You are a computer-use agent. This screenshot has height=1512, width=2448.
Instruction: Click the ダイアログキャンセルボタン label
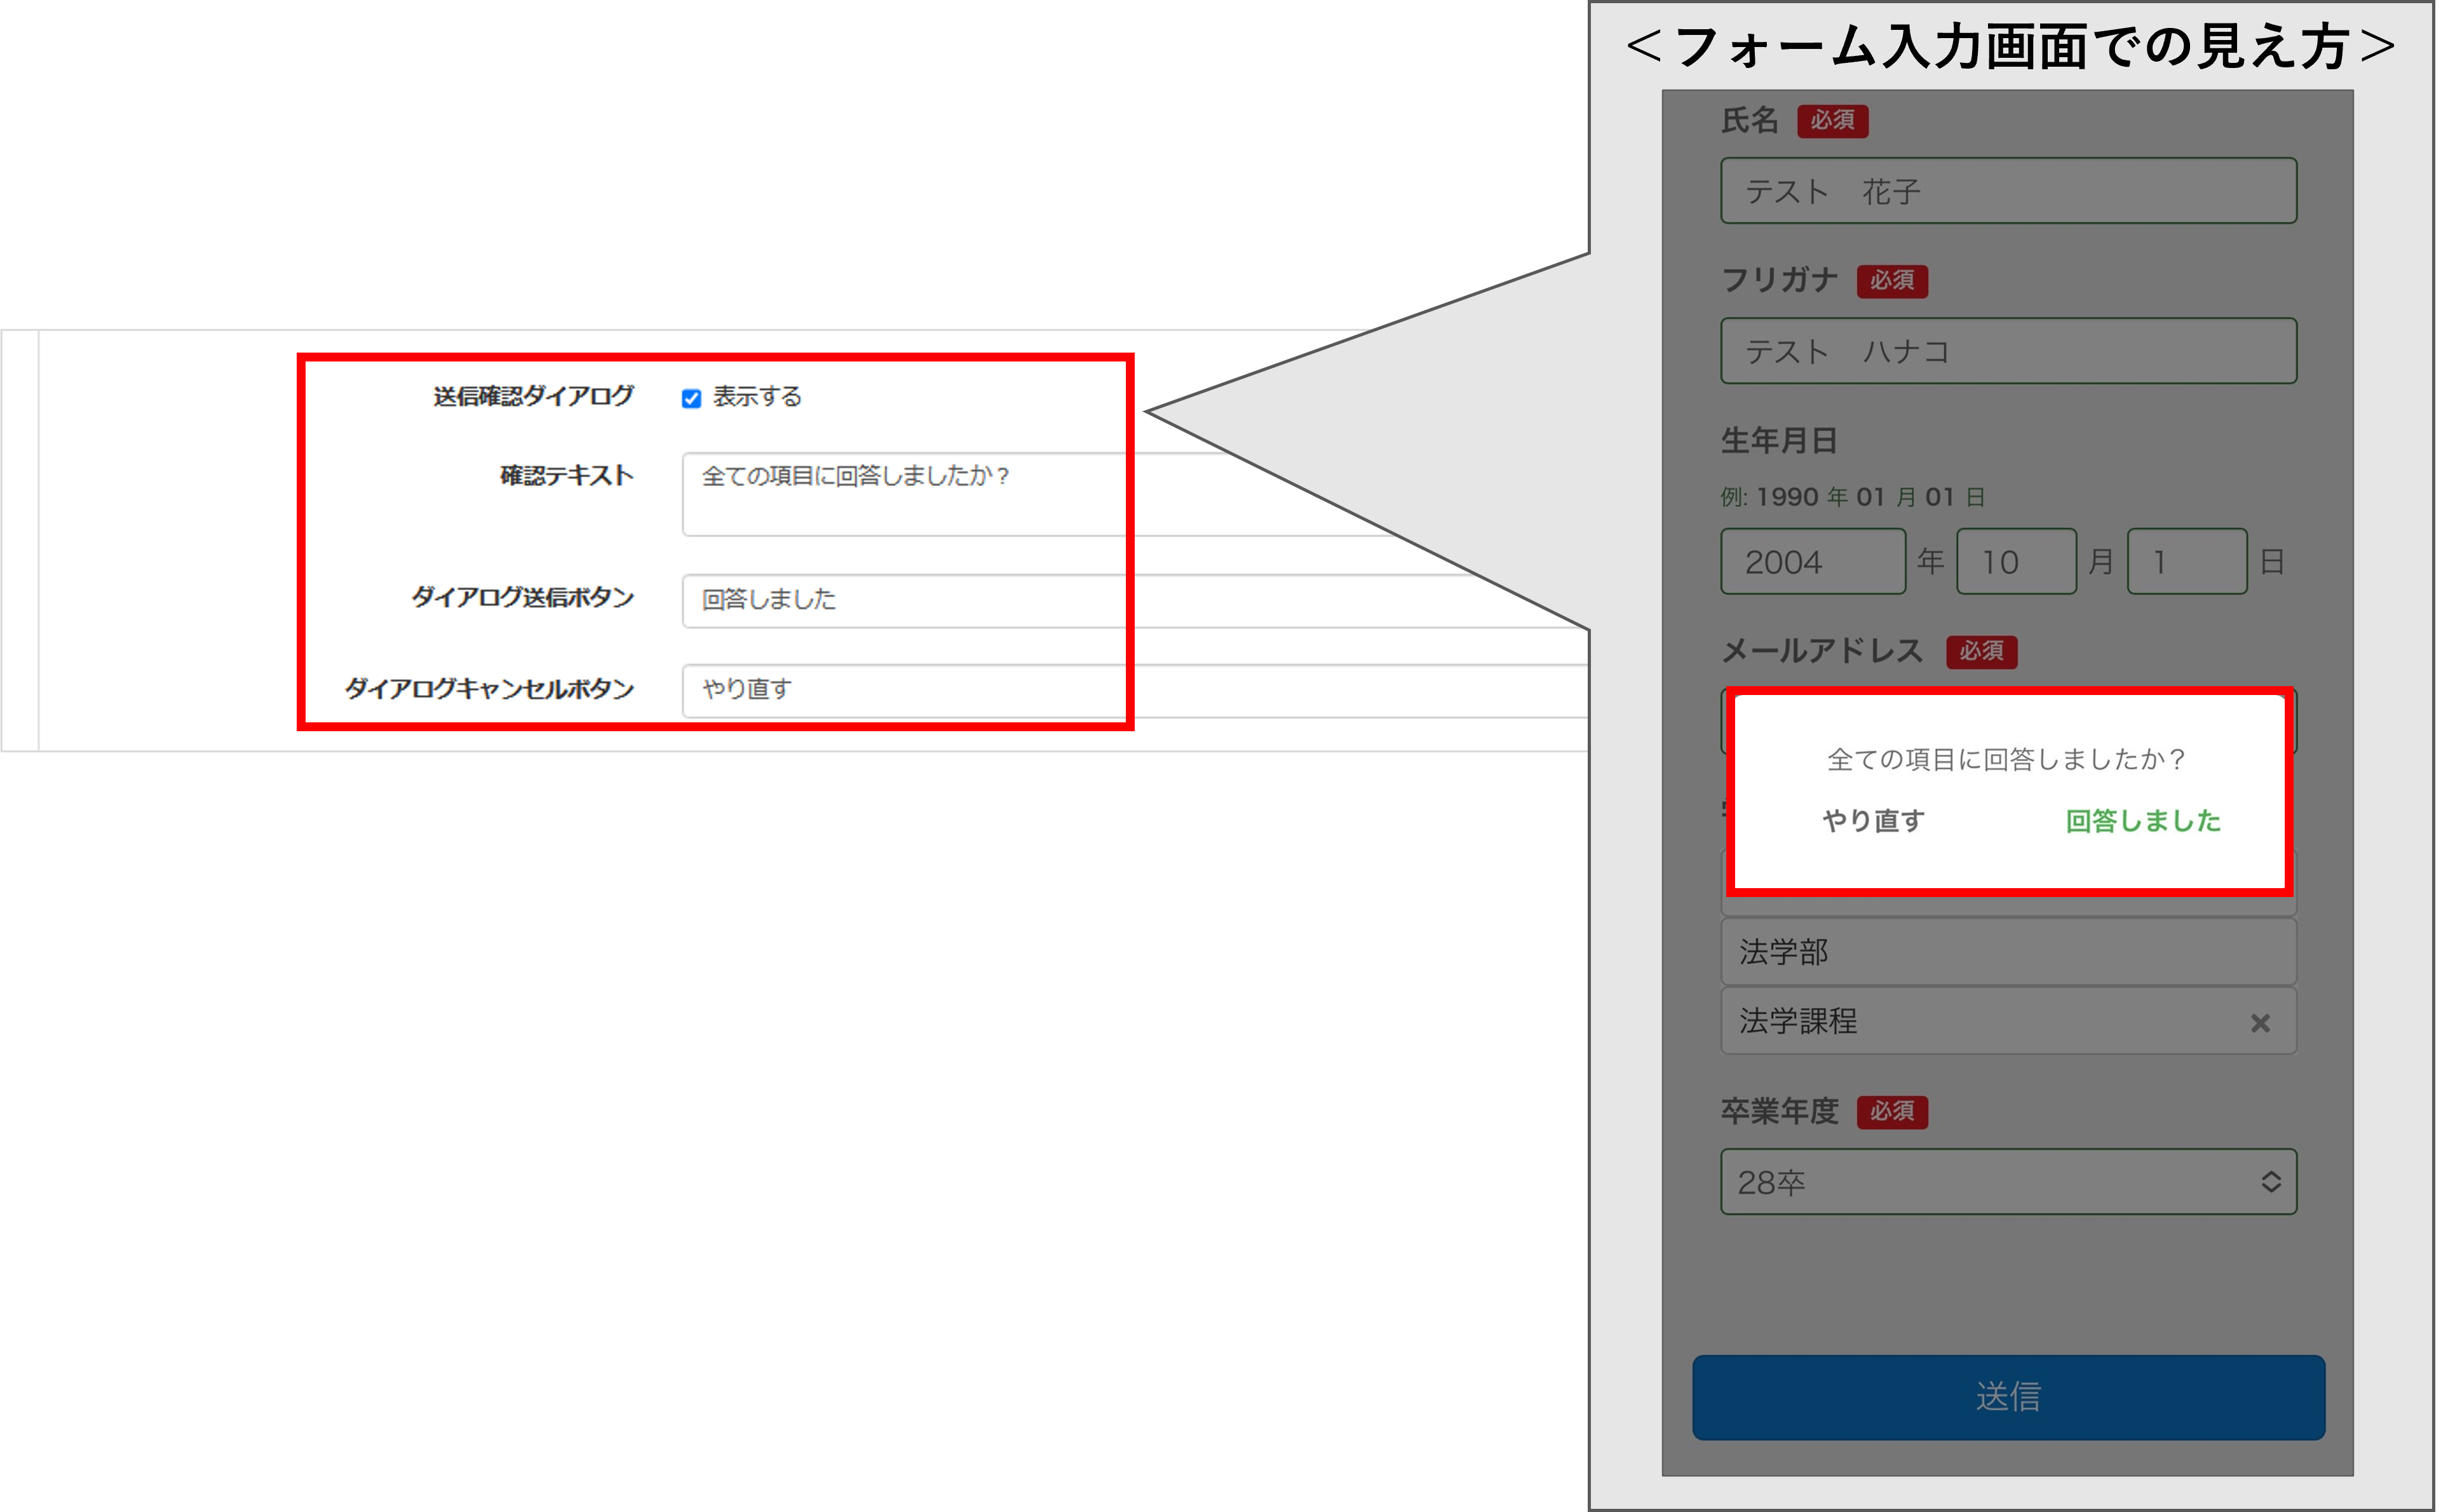tap(489, 689)
